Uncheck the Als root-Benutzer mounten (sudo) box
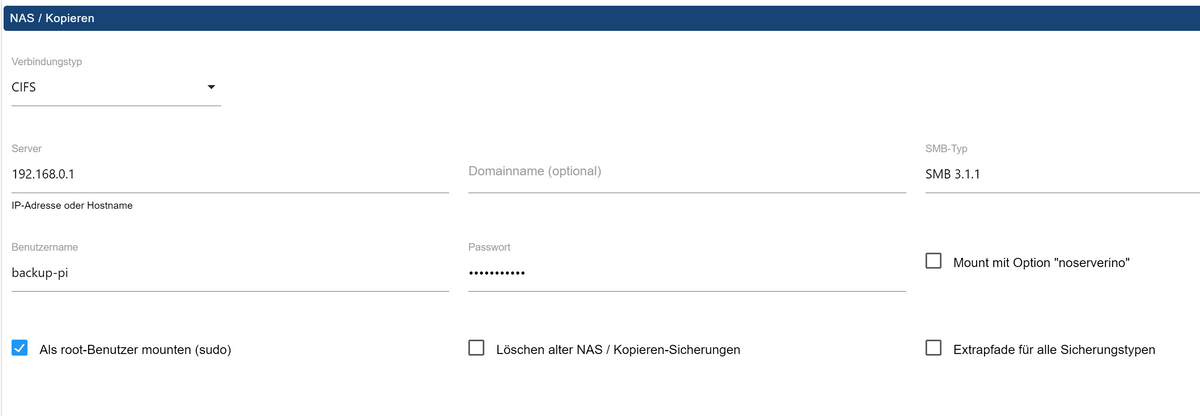1200x416 pixels. tap(20, 349)
